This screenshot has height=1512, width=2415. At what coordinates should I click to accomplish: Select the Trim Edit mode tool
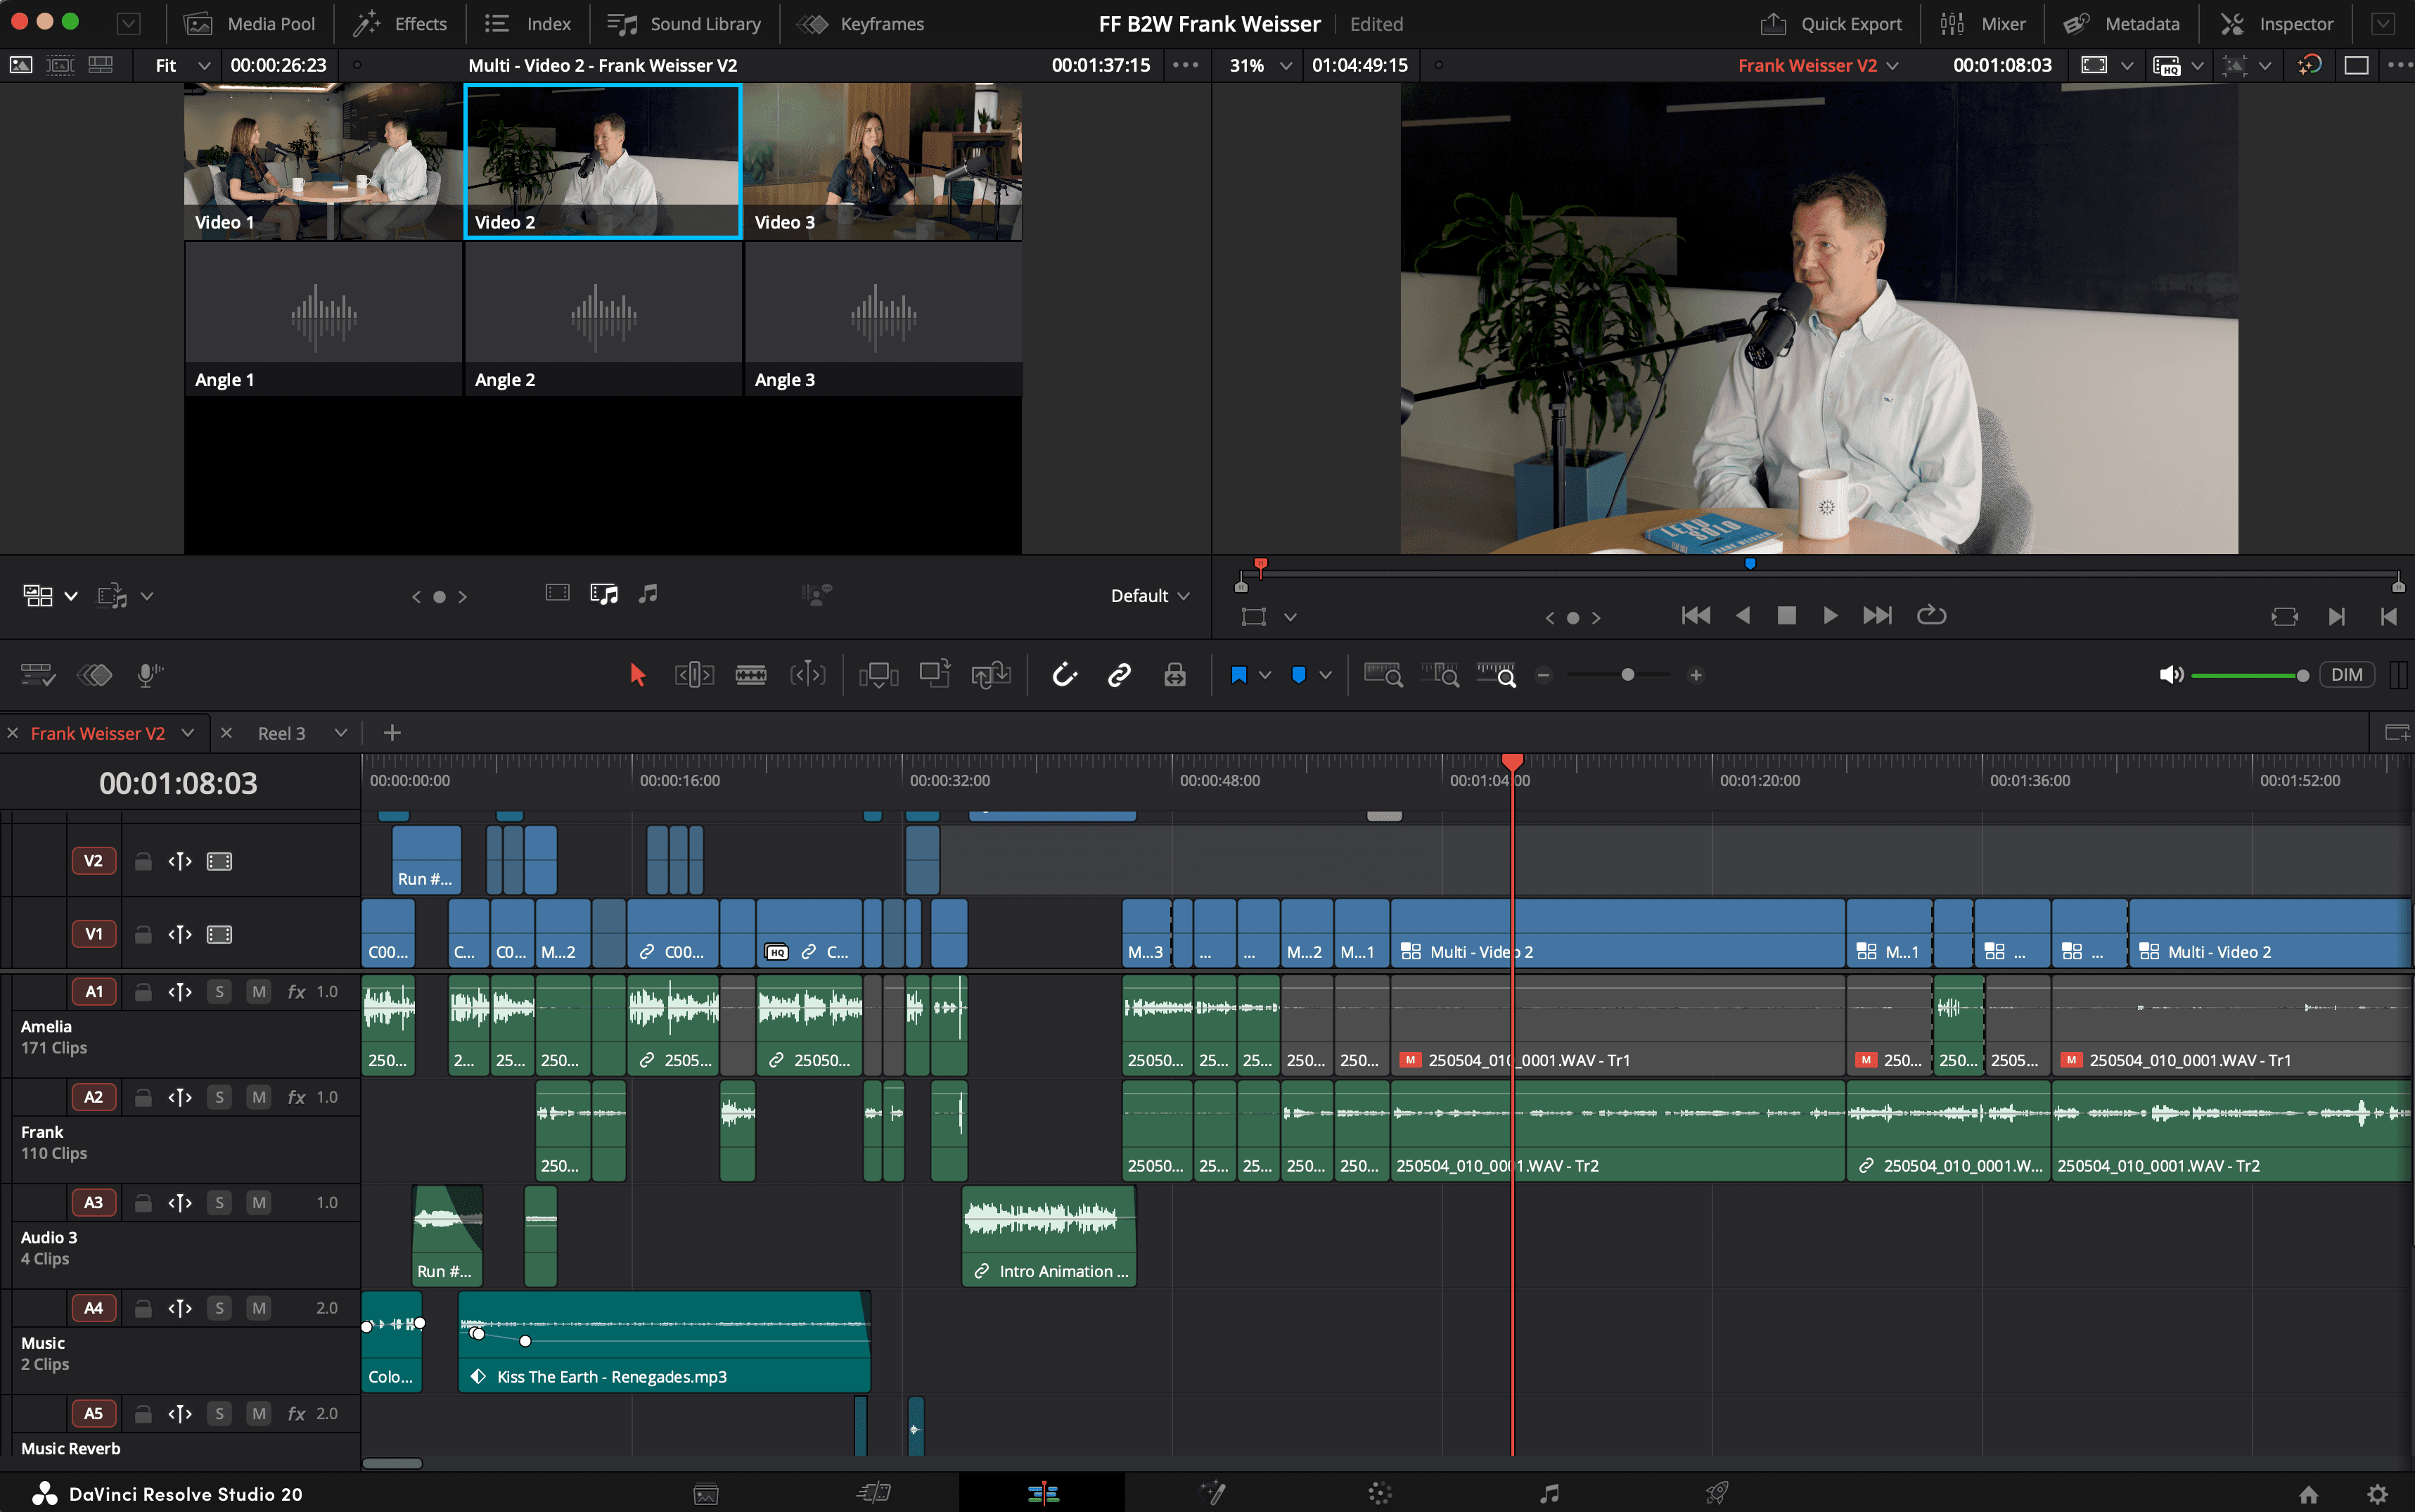[x=694, y=675]
